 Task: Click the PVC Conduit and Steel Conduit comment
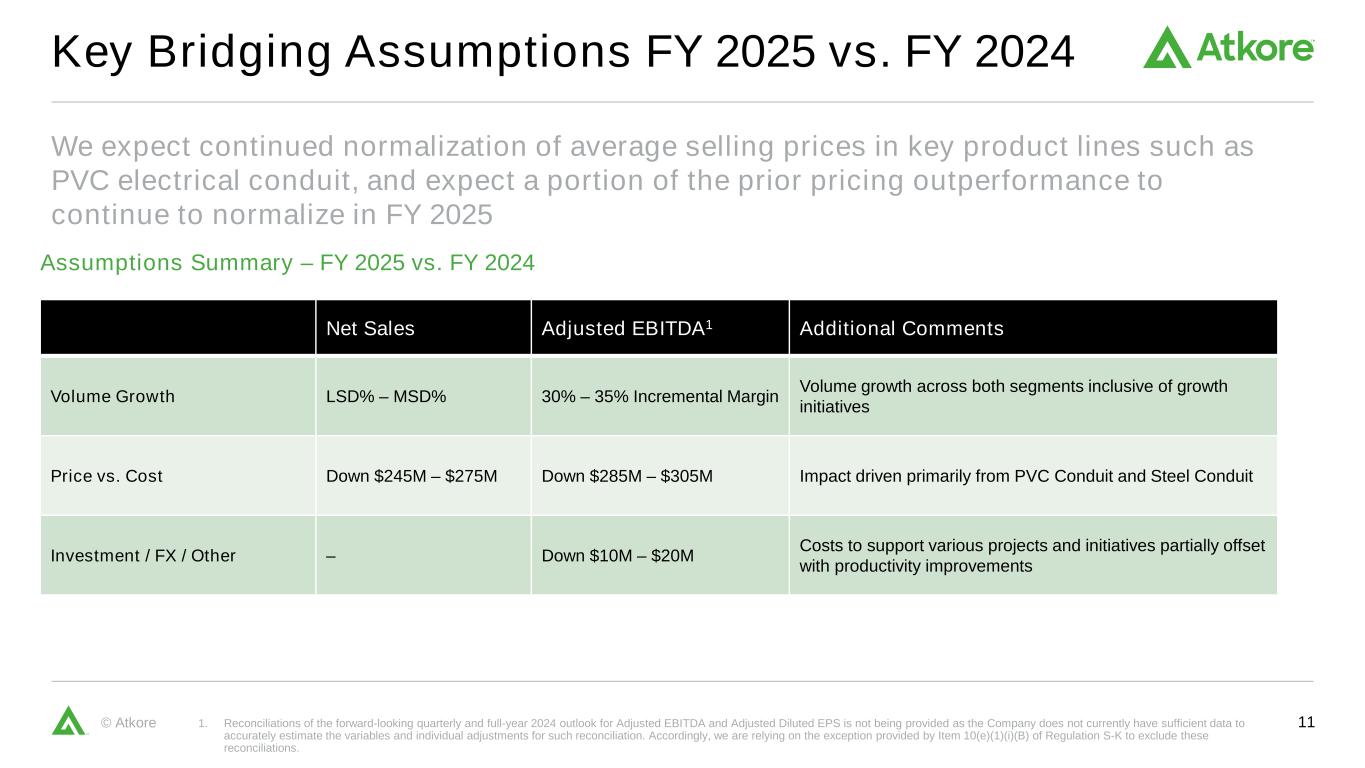click(x=1026, y=476)
